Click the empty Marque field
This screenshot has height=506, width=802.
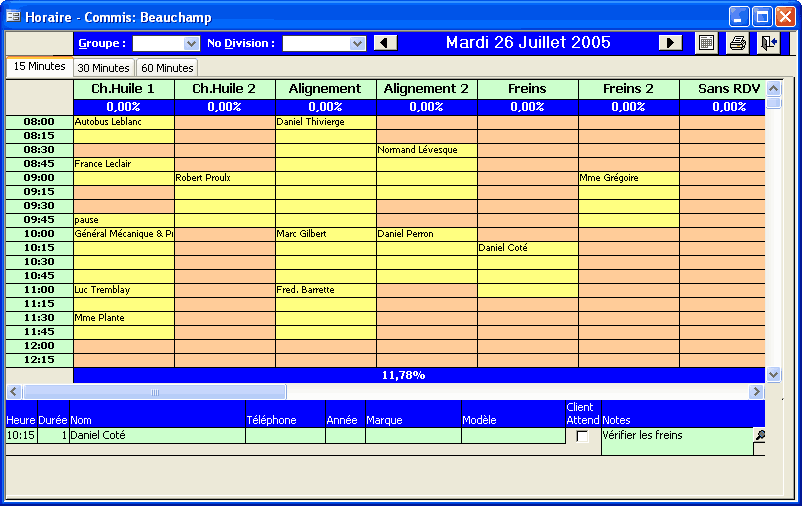pyautogui.click(x=413, y=435)
